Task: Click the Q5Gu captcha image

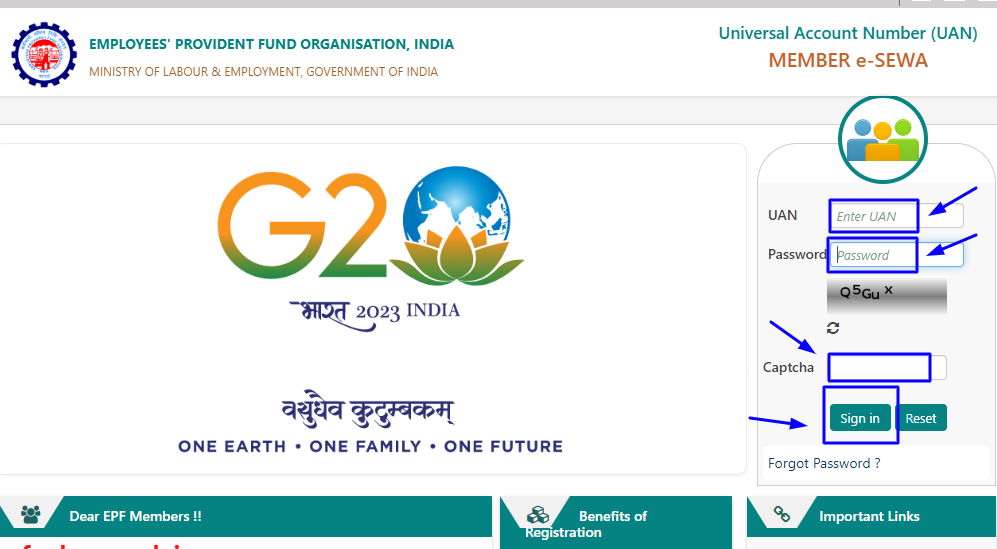Action: coord(887,295)
